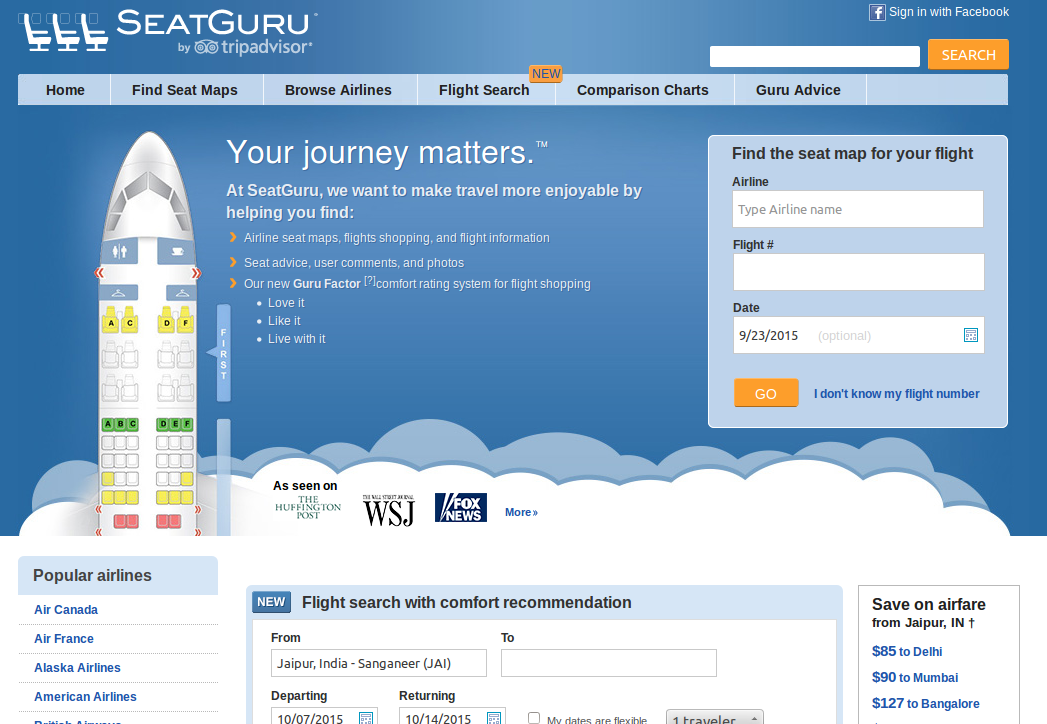Click yellow seat A in first class

point(111,321)
